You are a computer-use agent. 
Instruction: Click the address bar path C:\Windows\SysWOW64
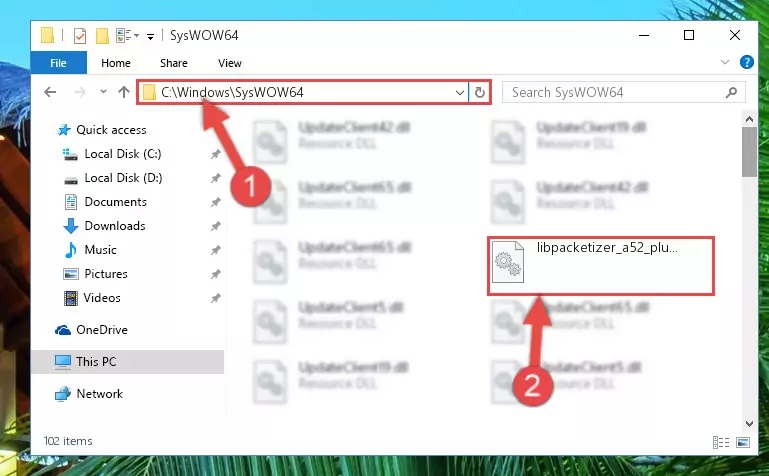pyautogui.click(x=232, y=92)
